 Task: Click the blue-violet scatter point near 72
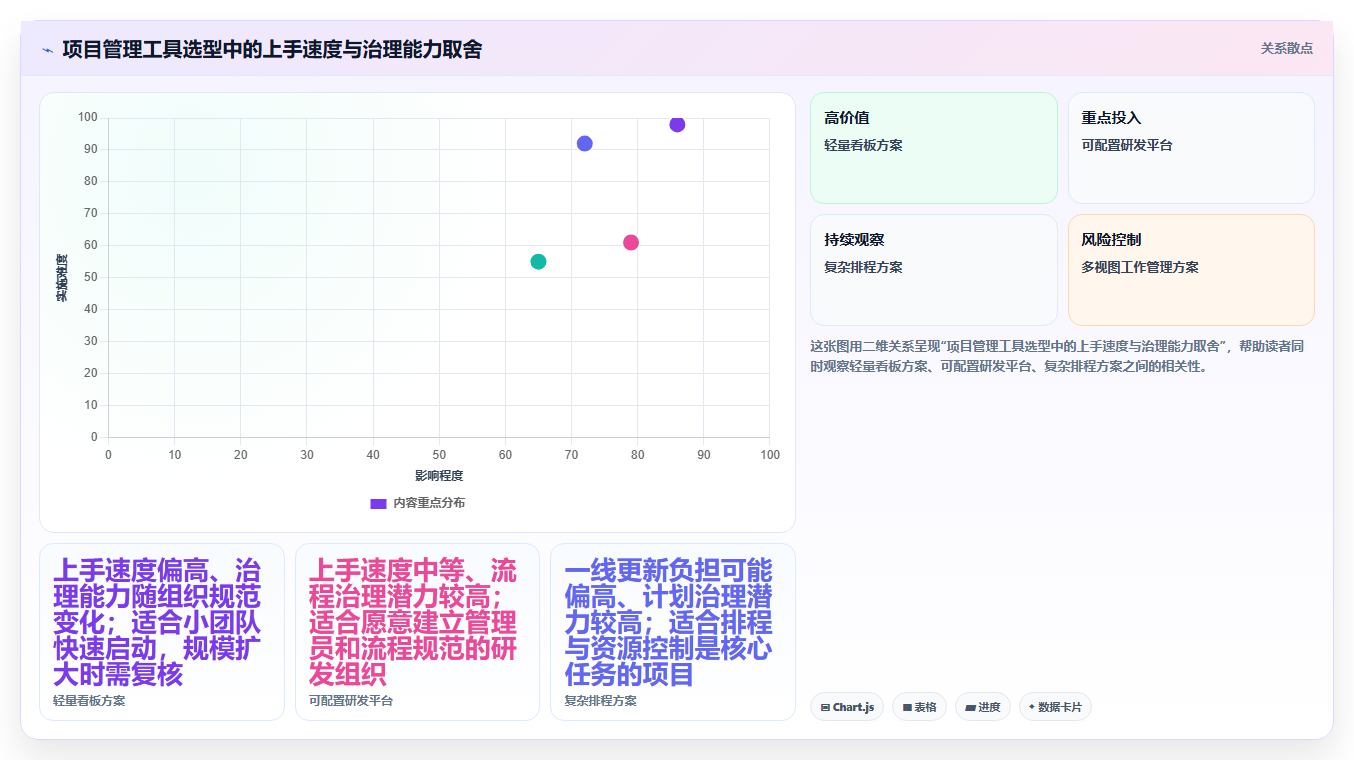click(585, 144)
